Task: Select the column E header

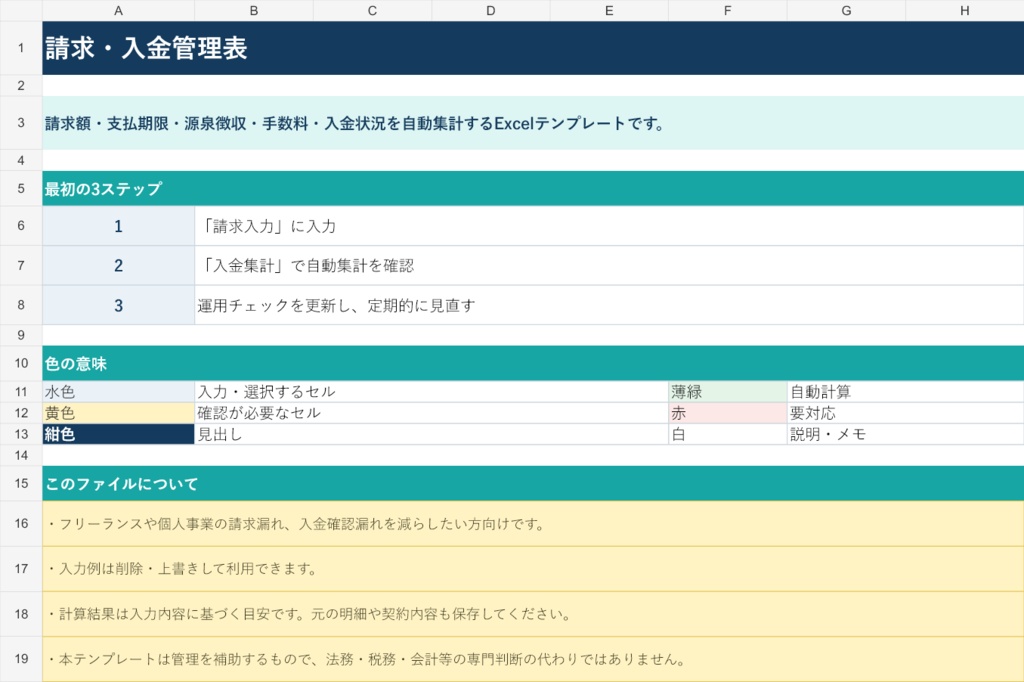Action: [609, 10]
